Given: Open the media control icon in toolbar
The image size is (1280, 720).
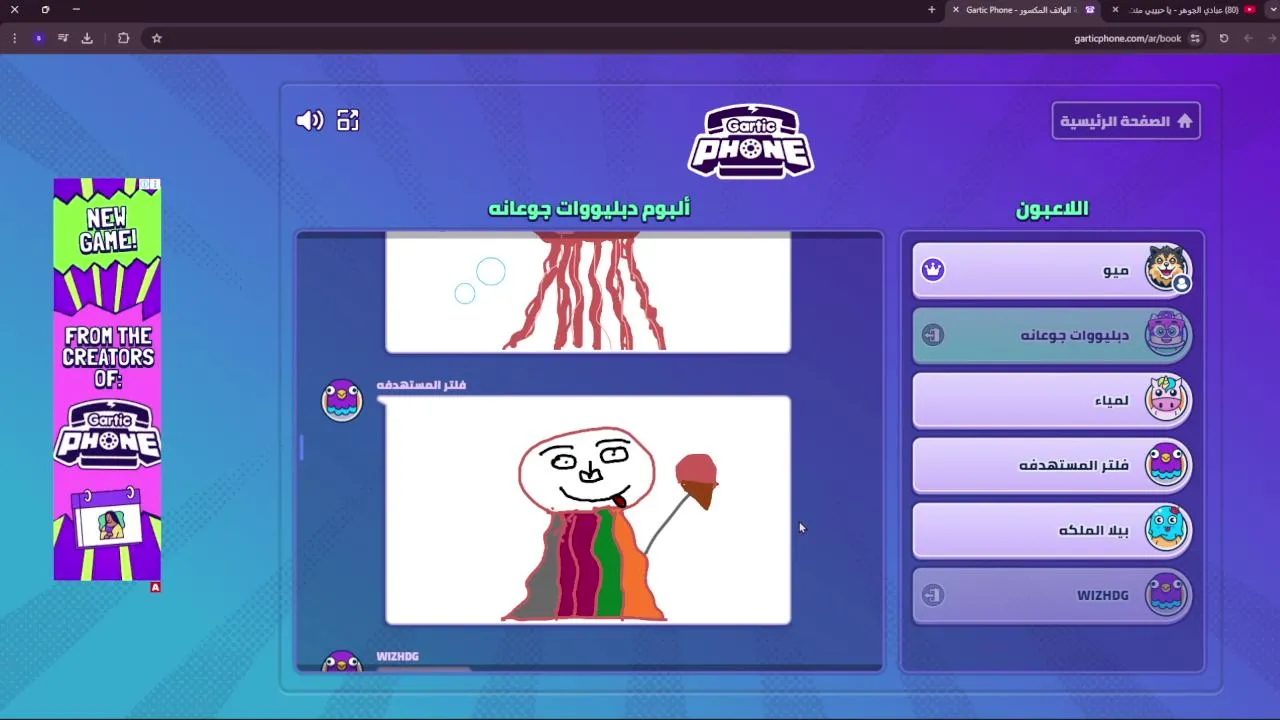Looking at the screenshot, I should pos(63,38).
